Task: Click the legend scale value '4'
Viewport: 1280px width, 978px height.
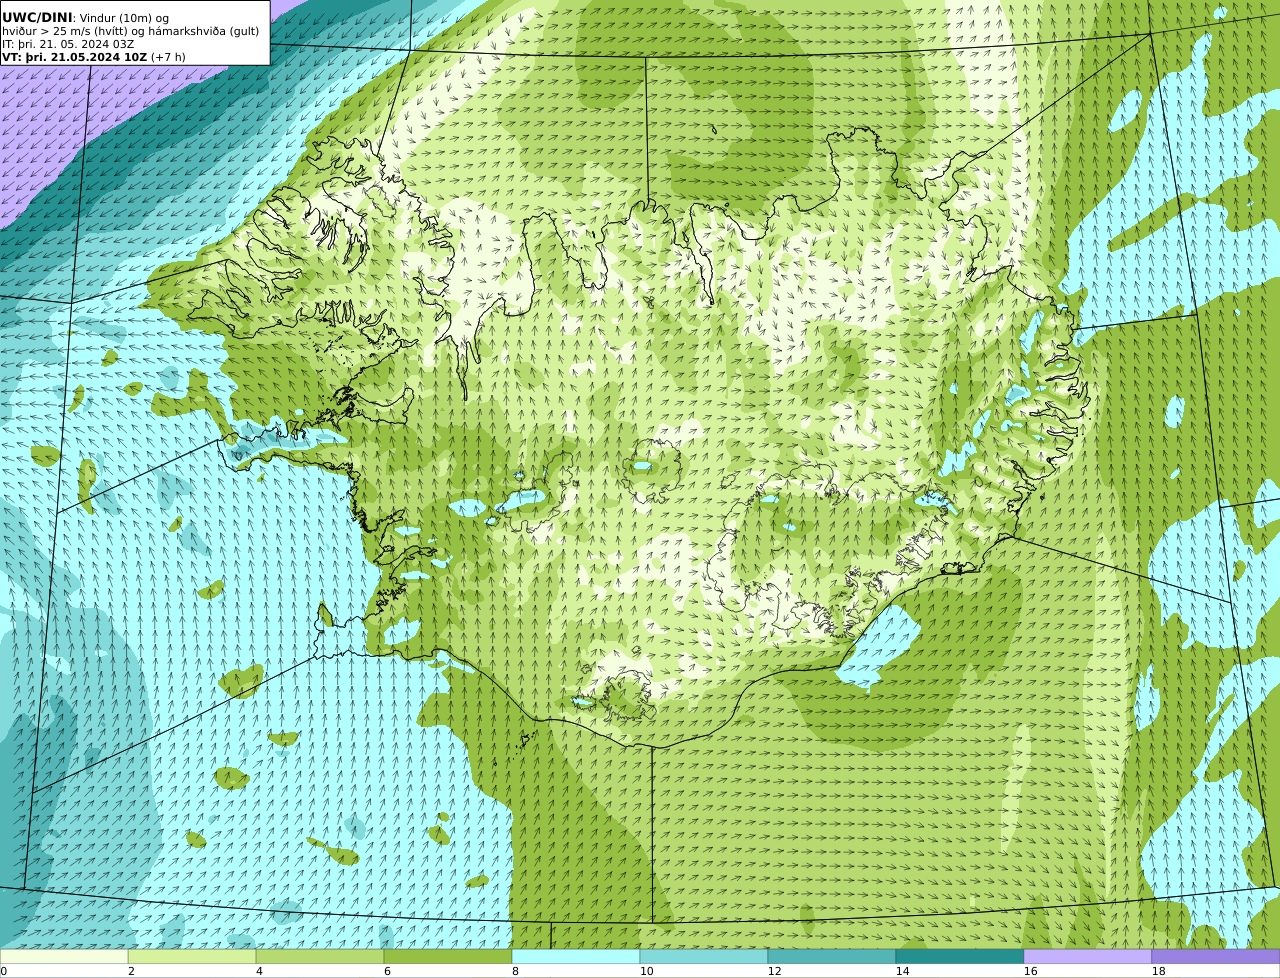Action: (259, 971)
